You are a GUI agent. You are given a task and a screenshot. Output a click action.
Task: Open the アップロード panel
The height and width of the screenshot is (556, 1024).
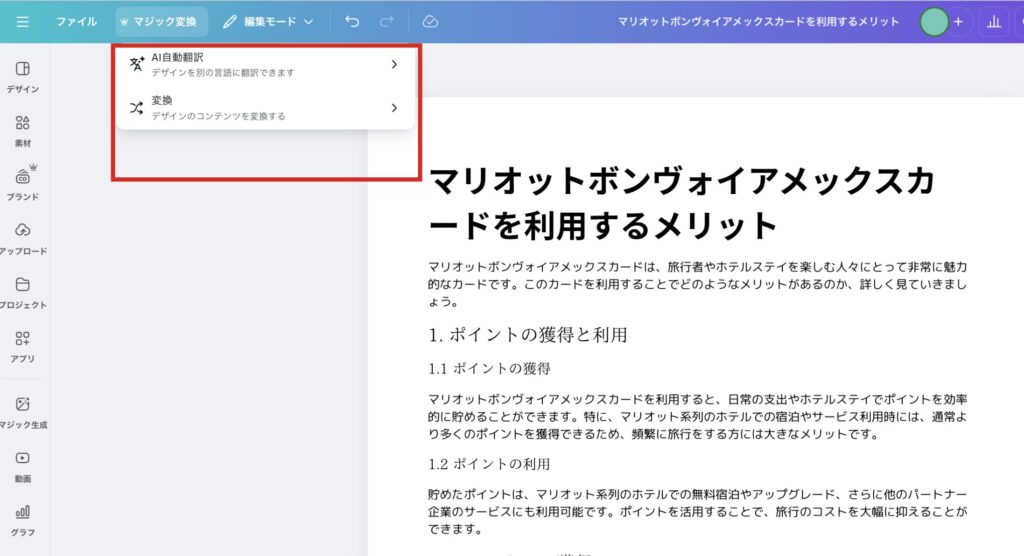coord(23,238)
